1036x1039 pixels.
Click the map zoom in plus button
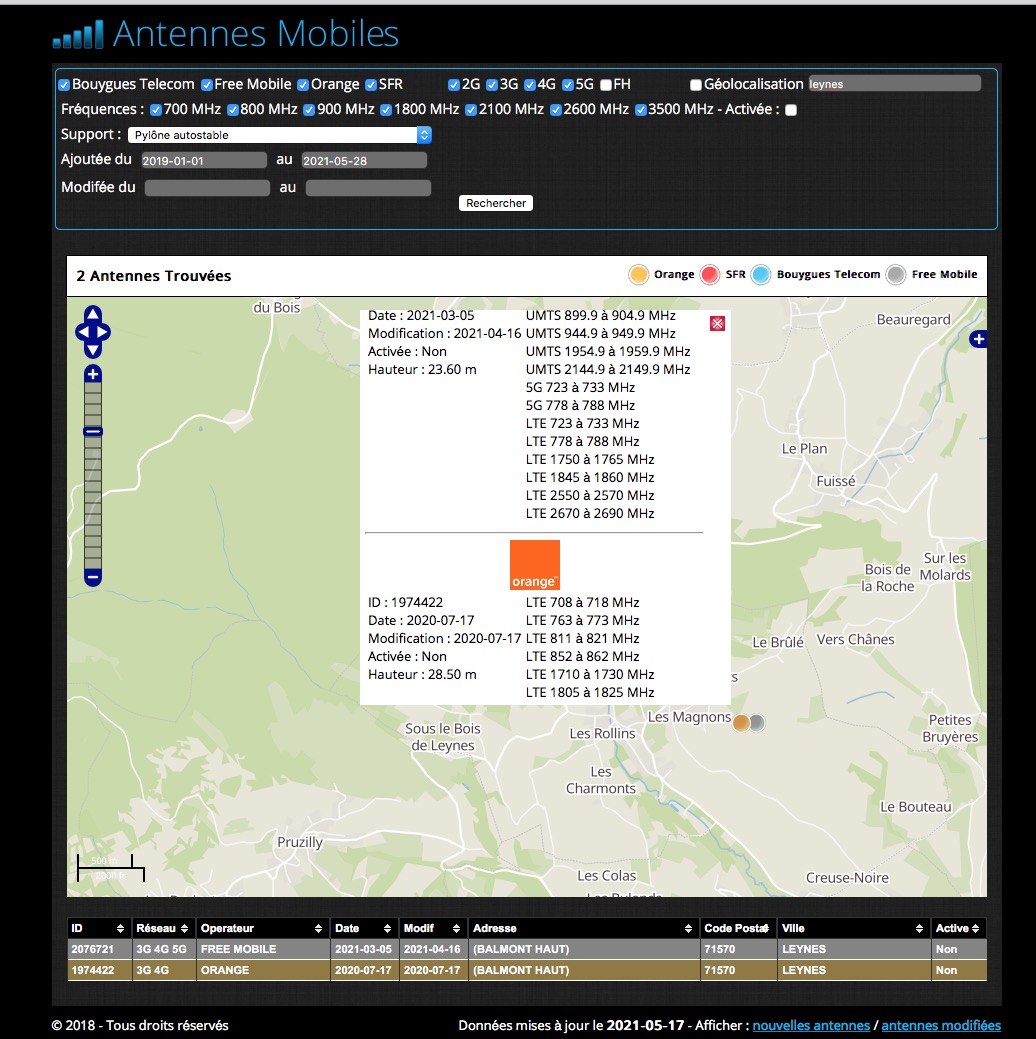[x=93, y=374]
